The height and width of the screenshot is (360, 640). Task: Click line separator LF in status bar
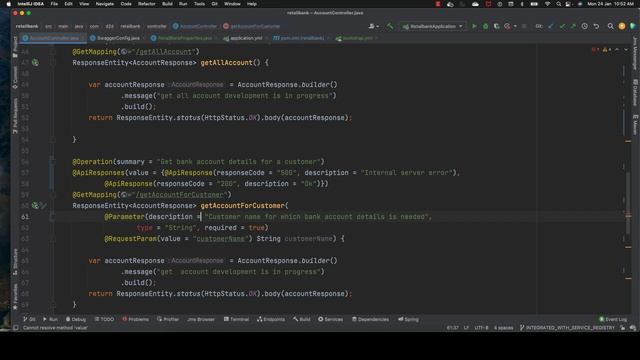[x=466, y=328]
